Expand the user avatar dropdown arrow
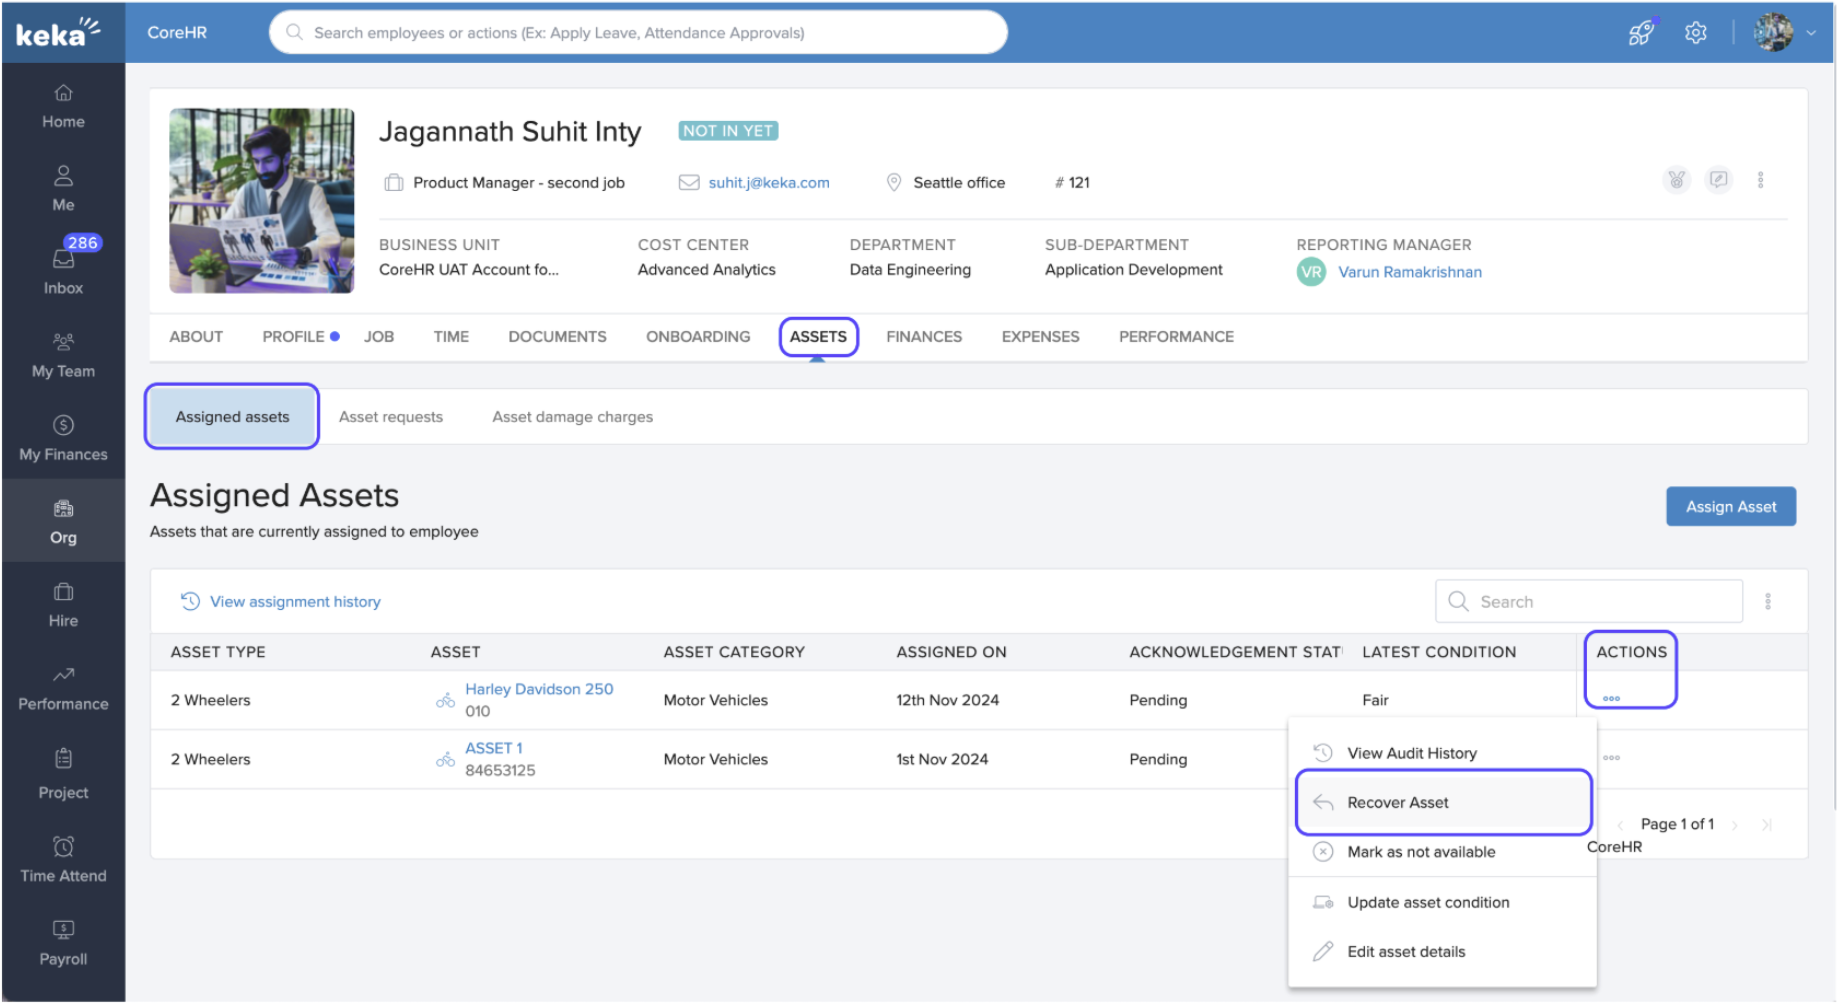Viewport: 1845px width, 1008px height. [1811, 33]
